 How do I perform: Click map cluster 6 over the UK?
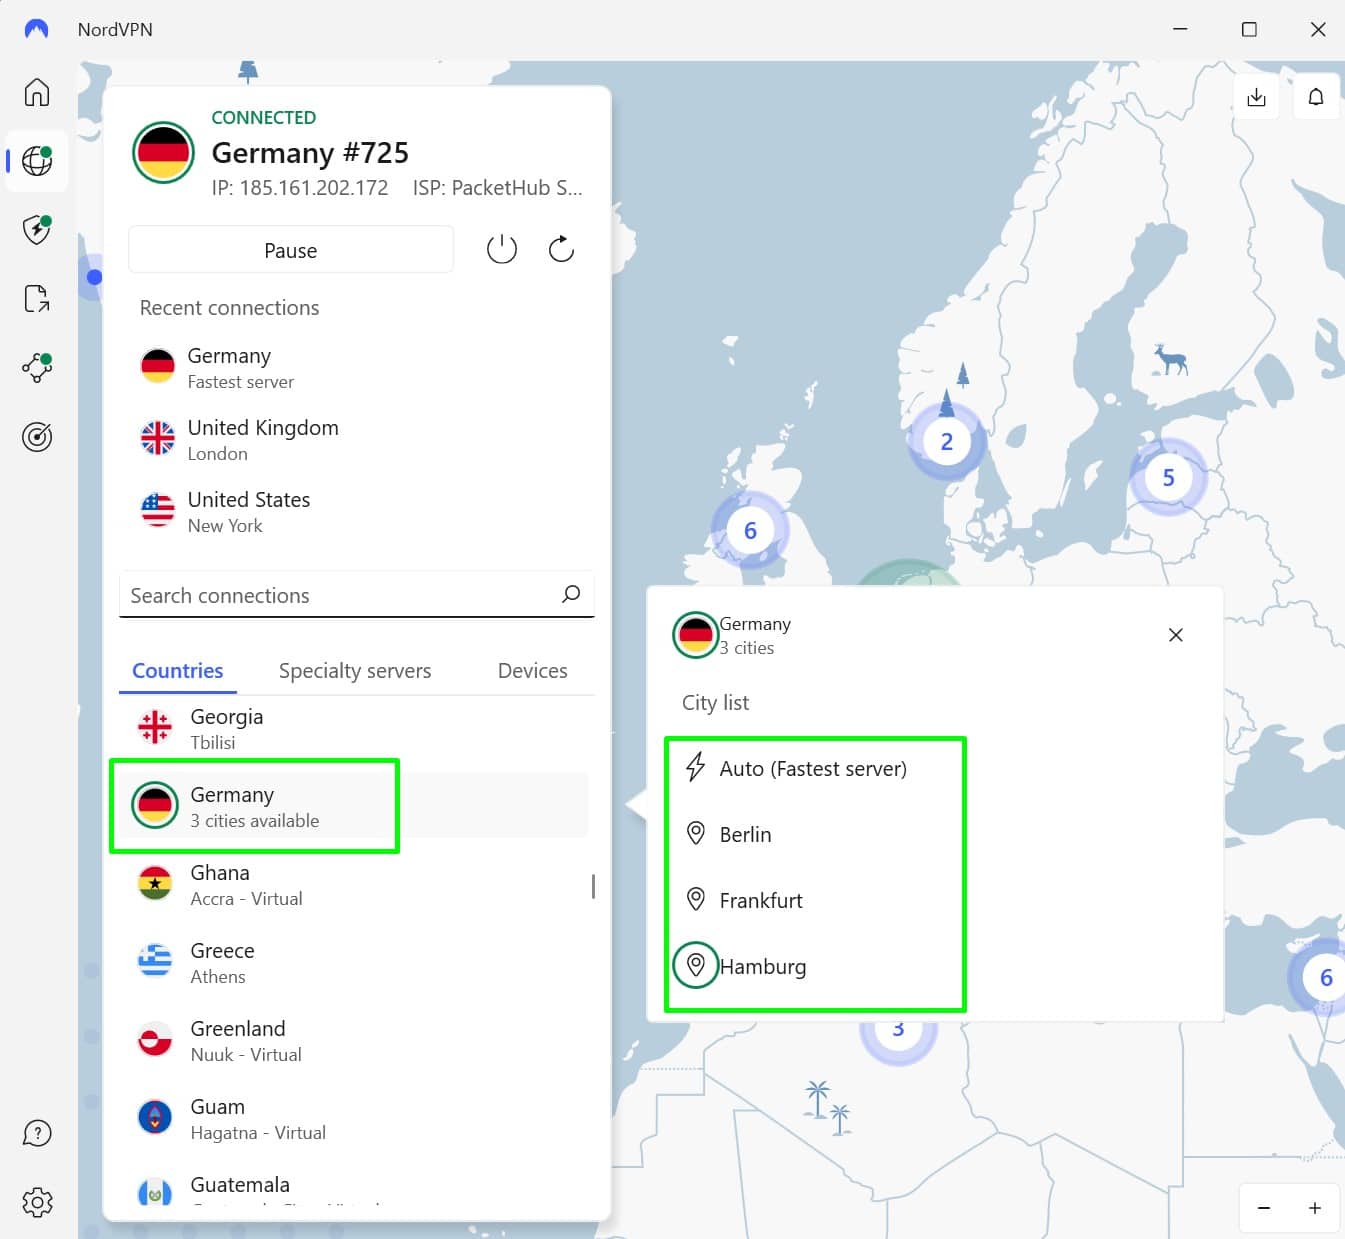pyautogui.click(x=750, y=530)
